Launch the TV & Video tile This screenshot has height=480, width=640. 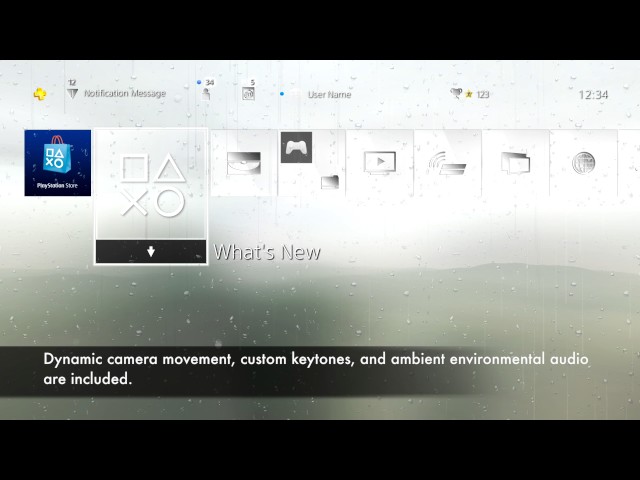pos(380,163)
